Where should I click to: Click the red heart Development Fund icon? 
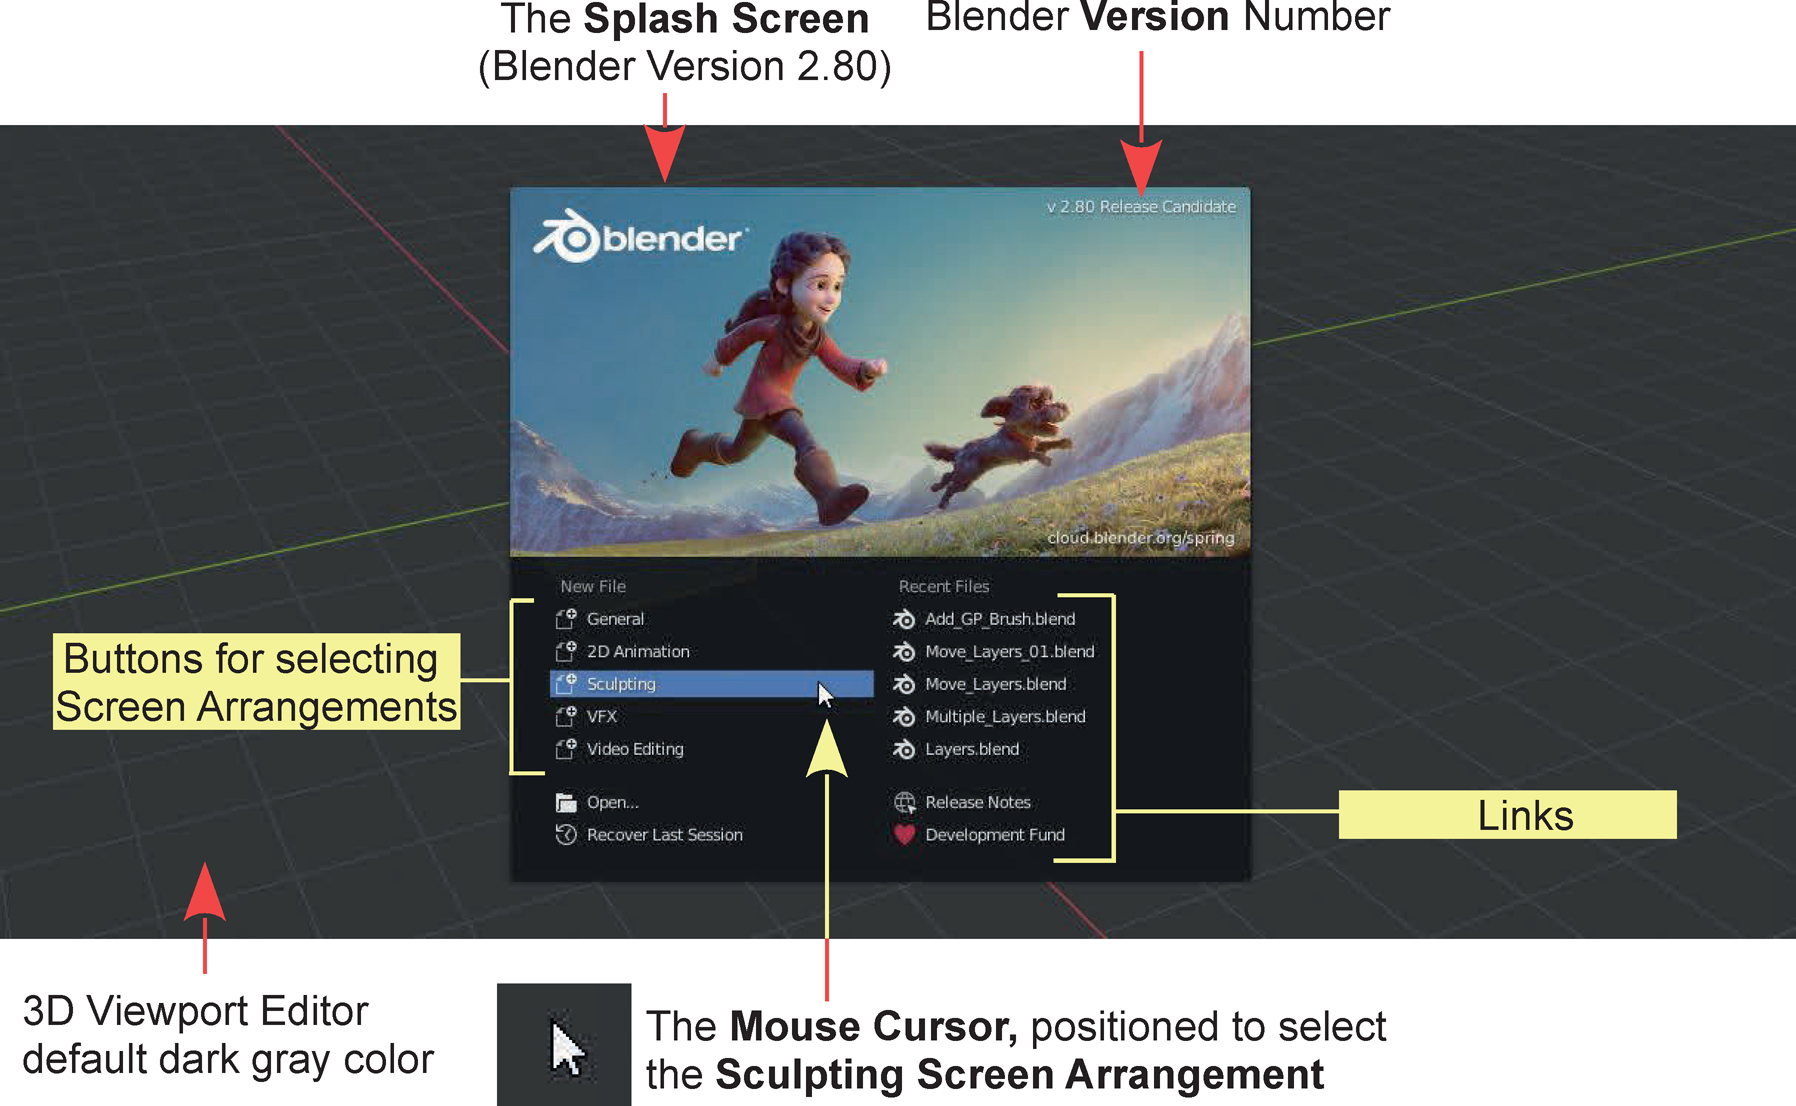coord(904,835)
